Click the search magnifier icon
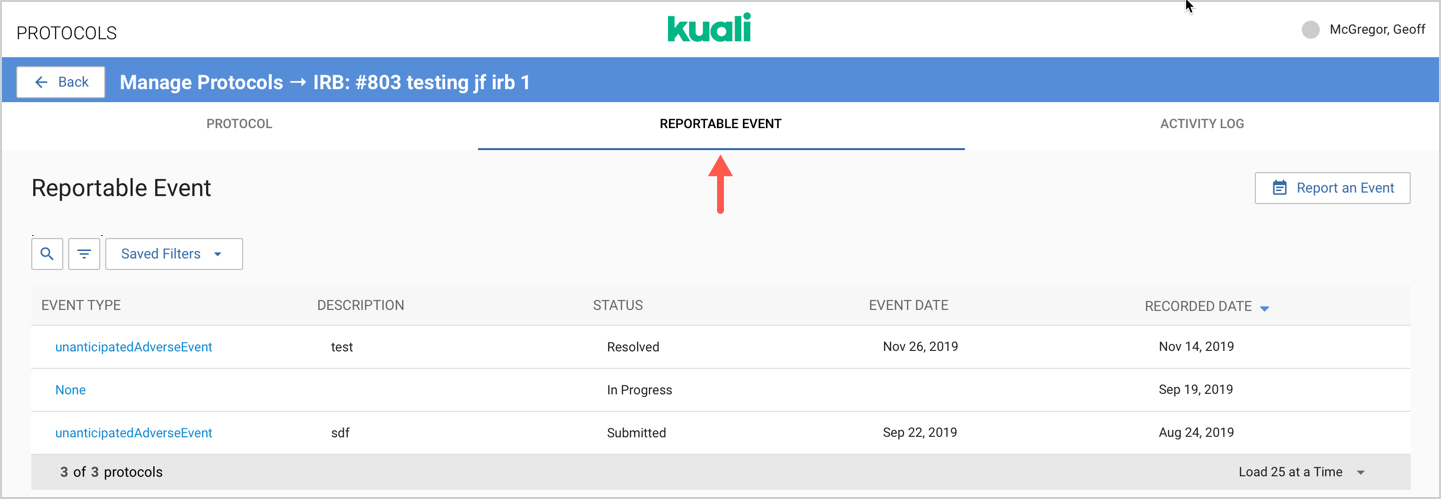 pos(47,254)
